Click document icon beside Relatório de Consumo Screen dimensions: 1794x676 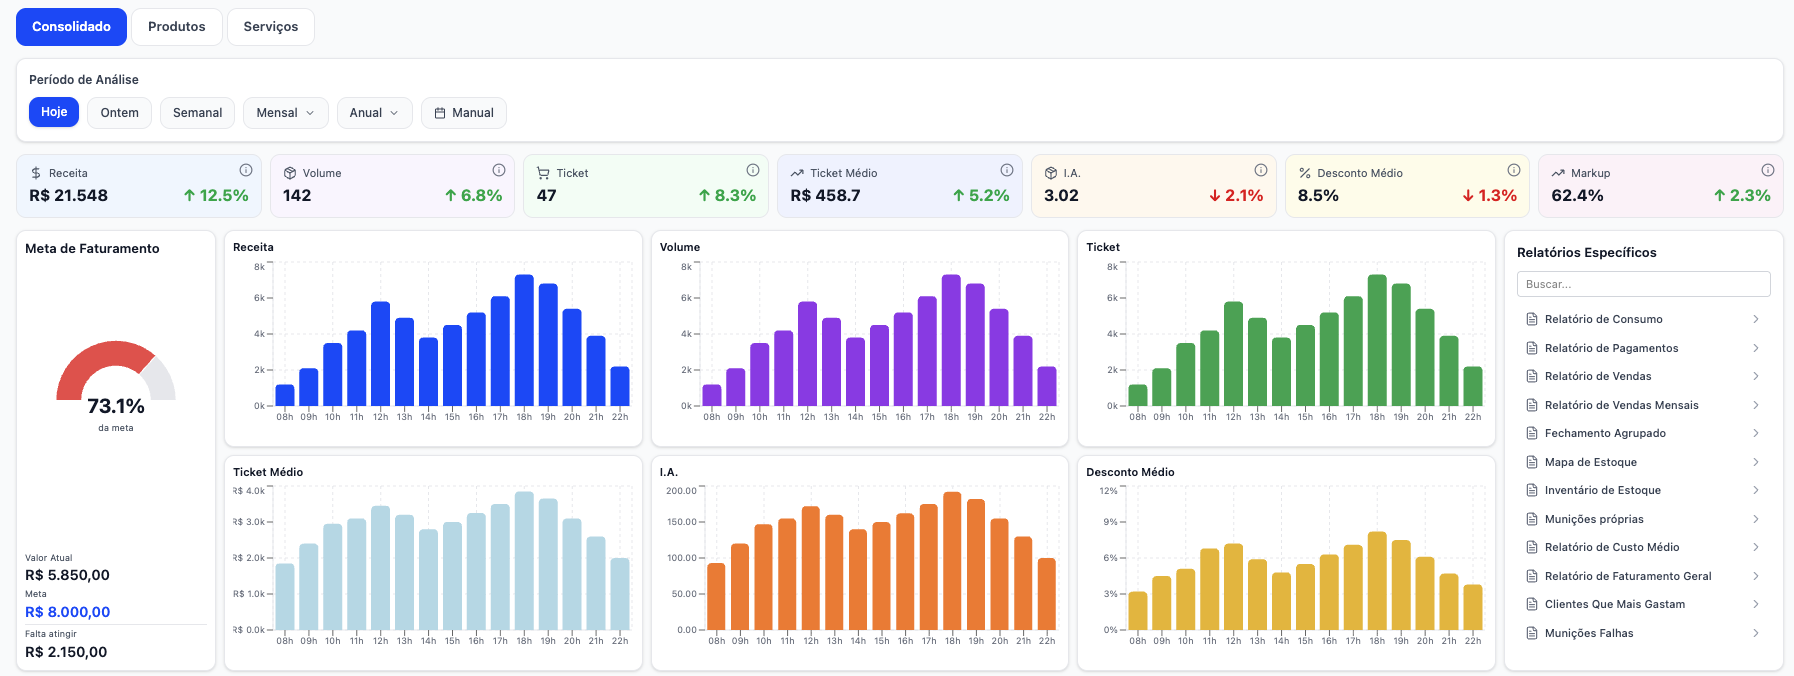click(x=1532, y=319)
